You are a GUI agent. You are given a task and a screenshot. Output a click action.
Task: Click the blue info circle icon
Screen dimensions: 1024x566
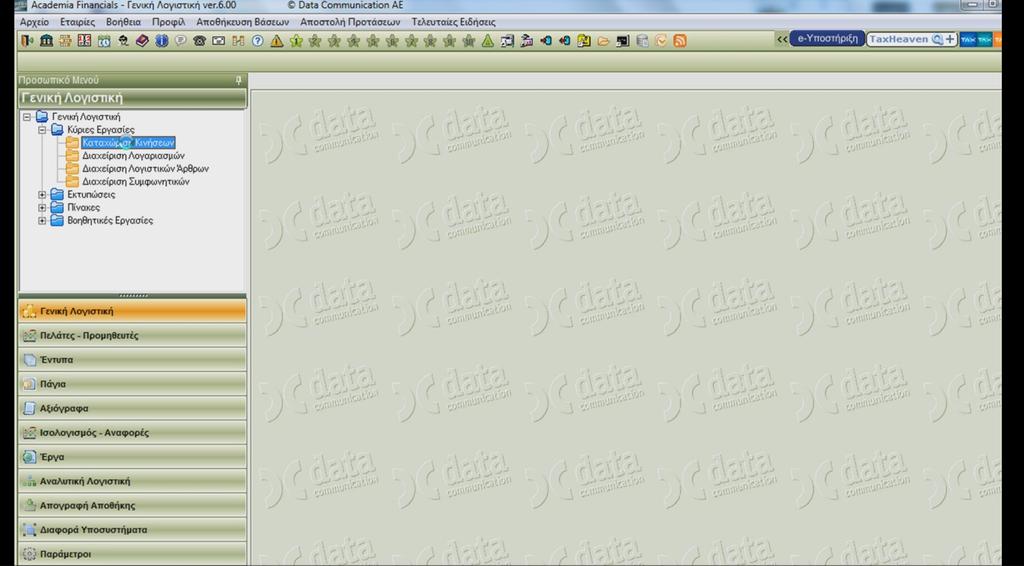click(x=161, y=40)
